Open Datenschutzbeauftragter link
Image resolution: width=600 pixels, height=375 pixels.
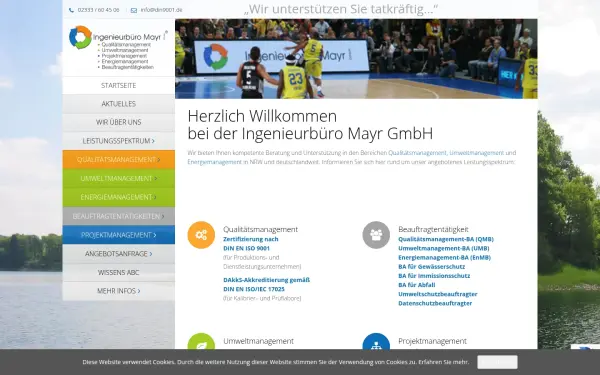click(x=435, y=303)
